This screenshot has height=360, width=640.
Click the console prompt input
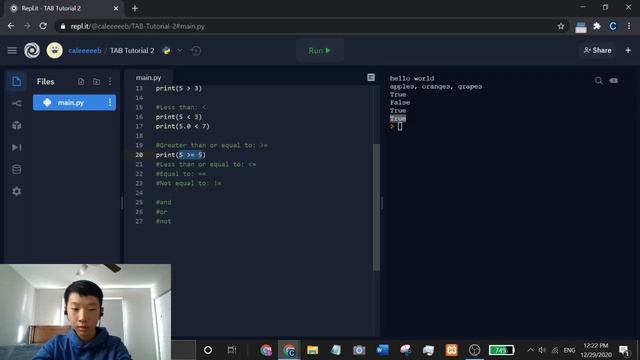point(400,127)
